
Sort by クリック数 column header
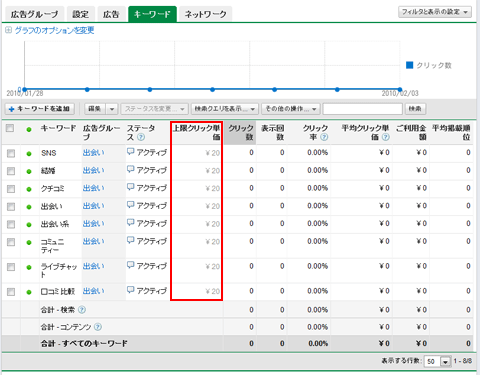(241, 132)
